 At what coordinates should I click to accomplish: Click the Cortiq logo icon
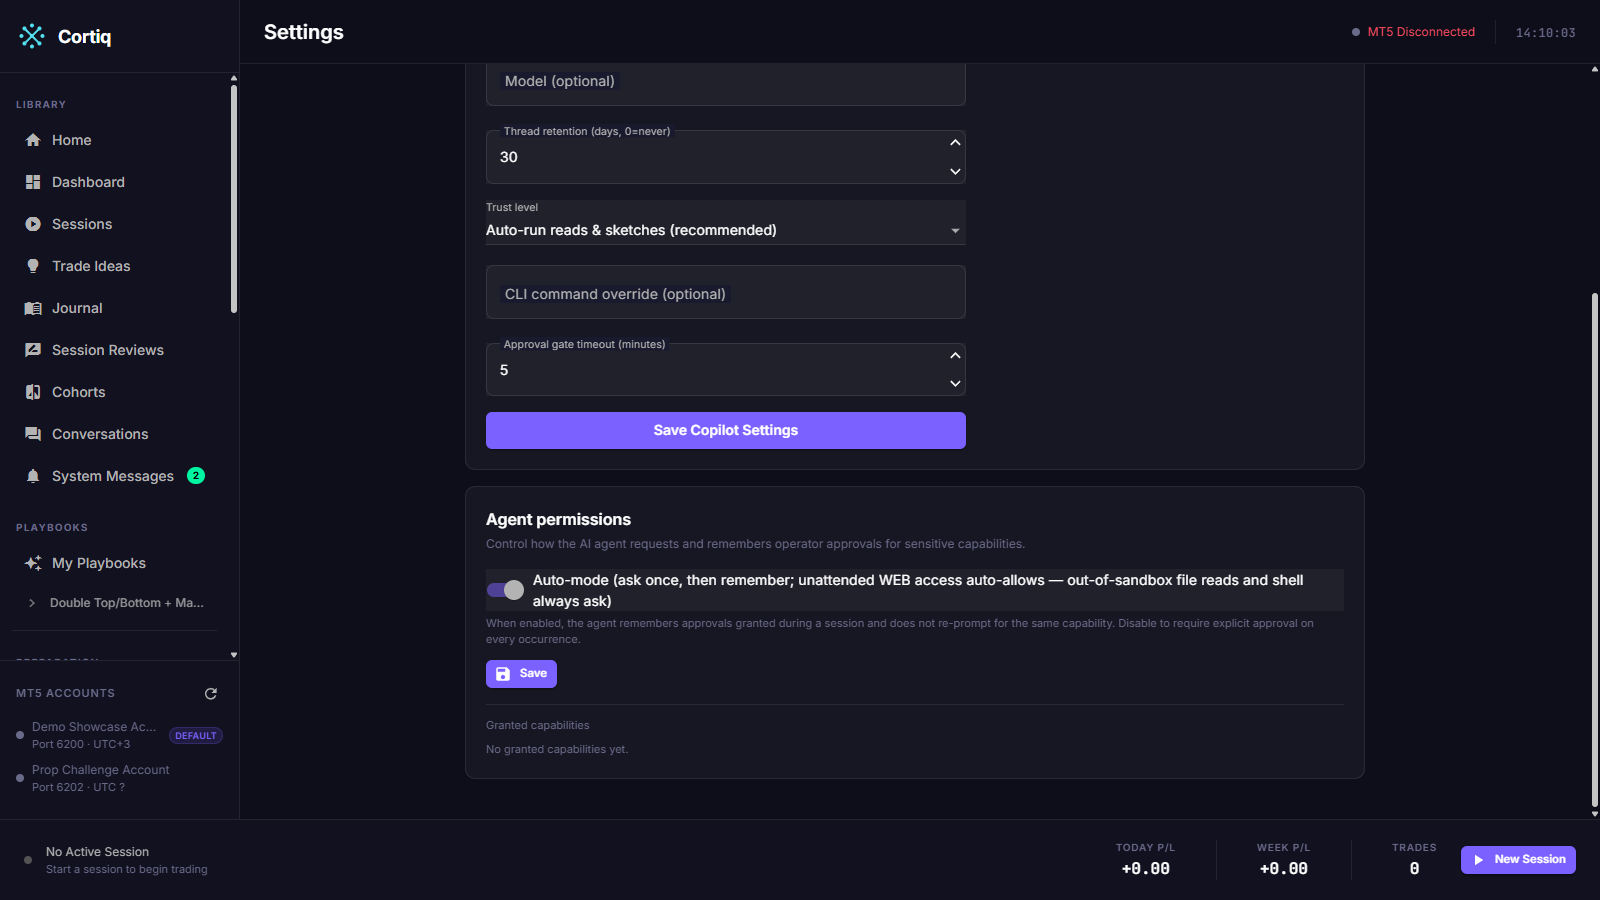point(32,36)
